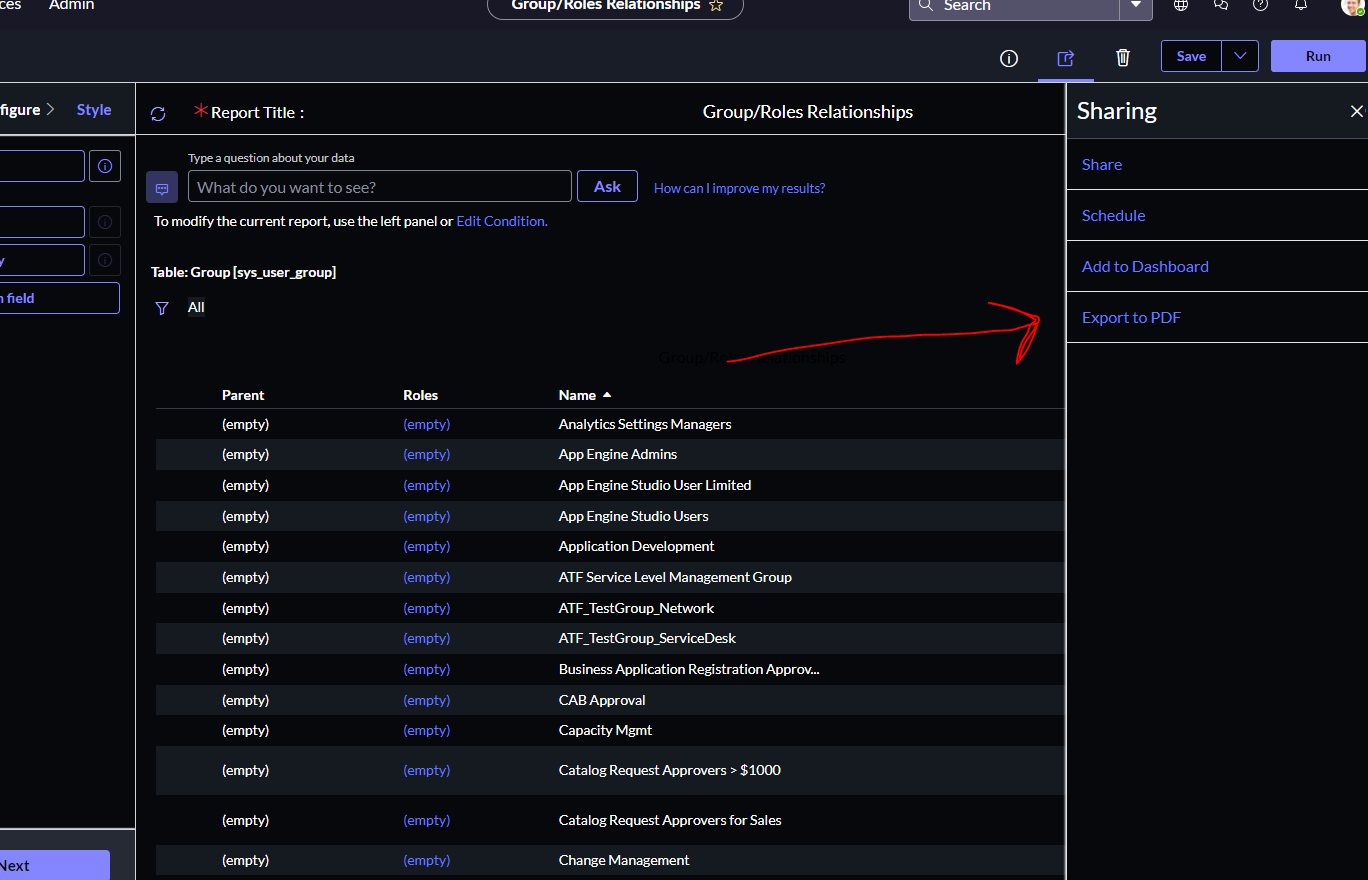Toggle the favorite star on Group/Roles Relationships
The image size is (1368, 880).
(x=717, y=6)
